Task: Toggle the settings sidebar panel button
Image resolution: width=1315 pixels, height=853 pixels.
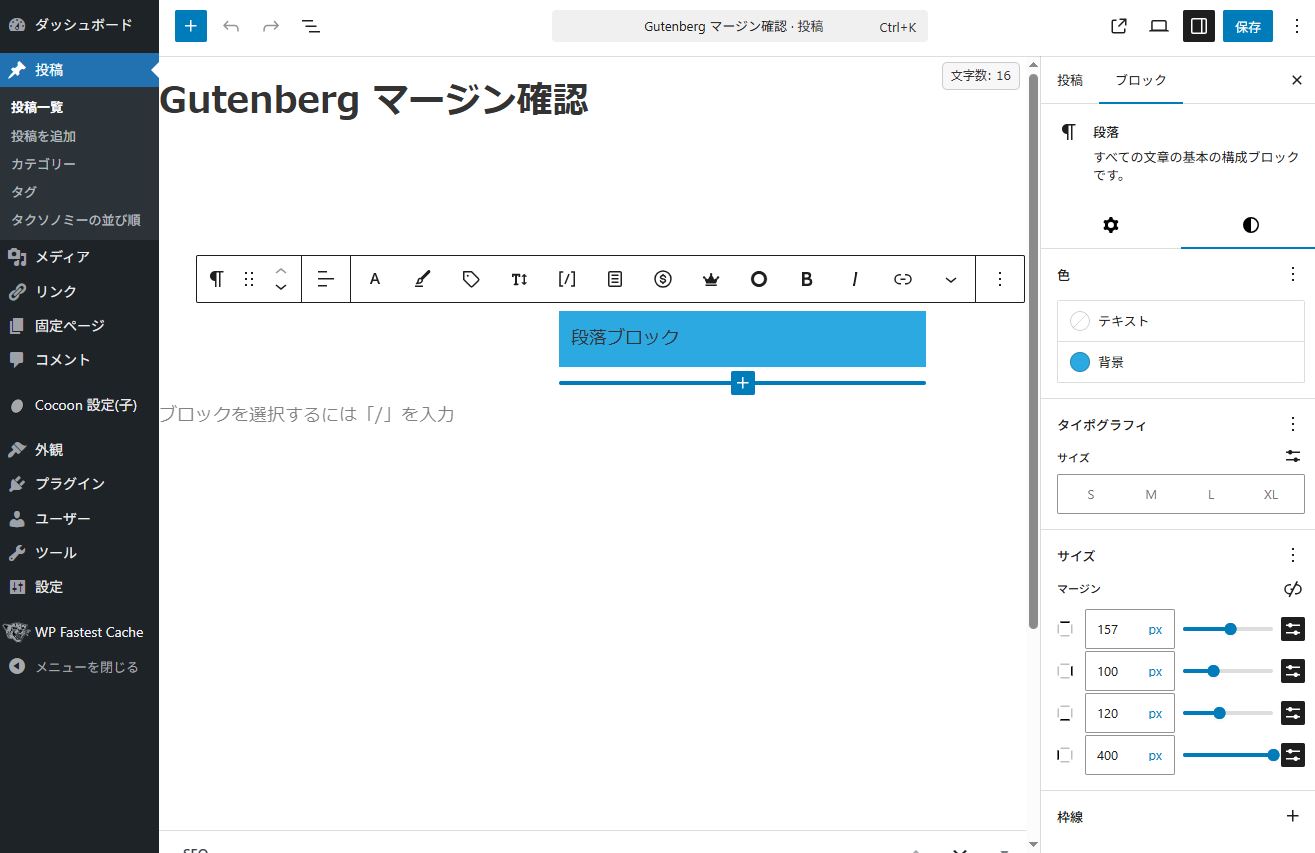Action: [x=1198, y=26]
